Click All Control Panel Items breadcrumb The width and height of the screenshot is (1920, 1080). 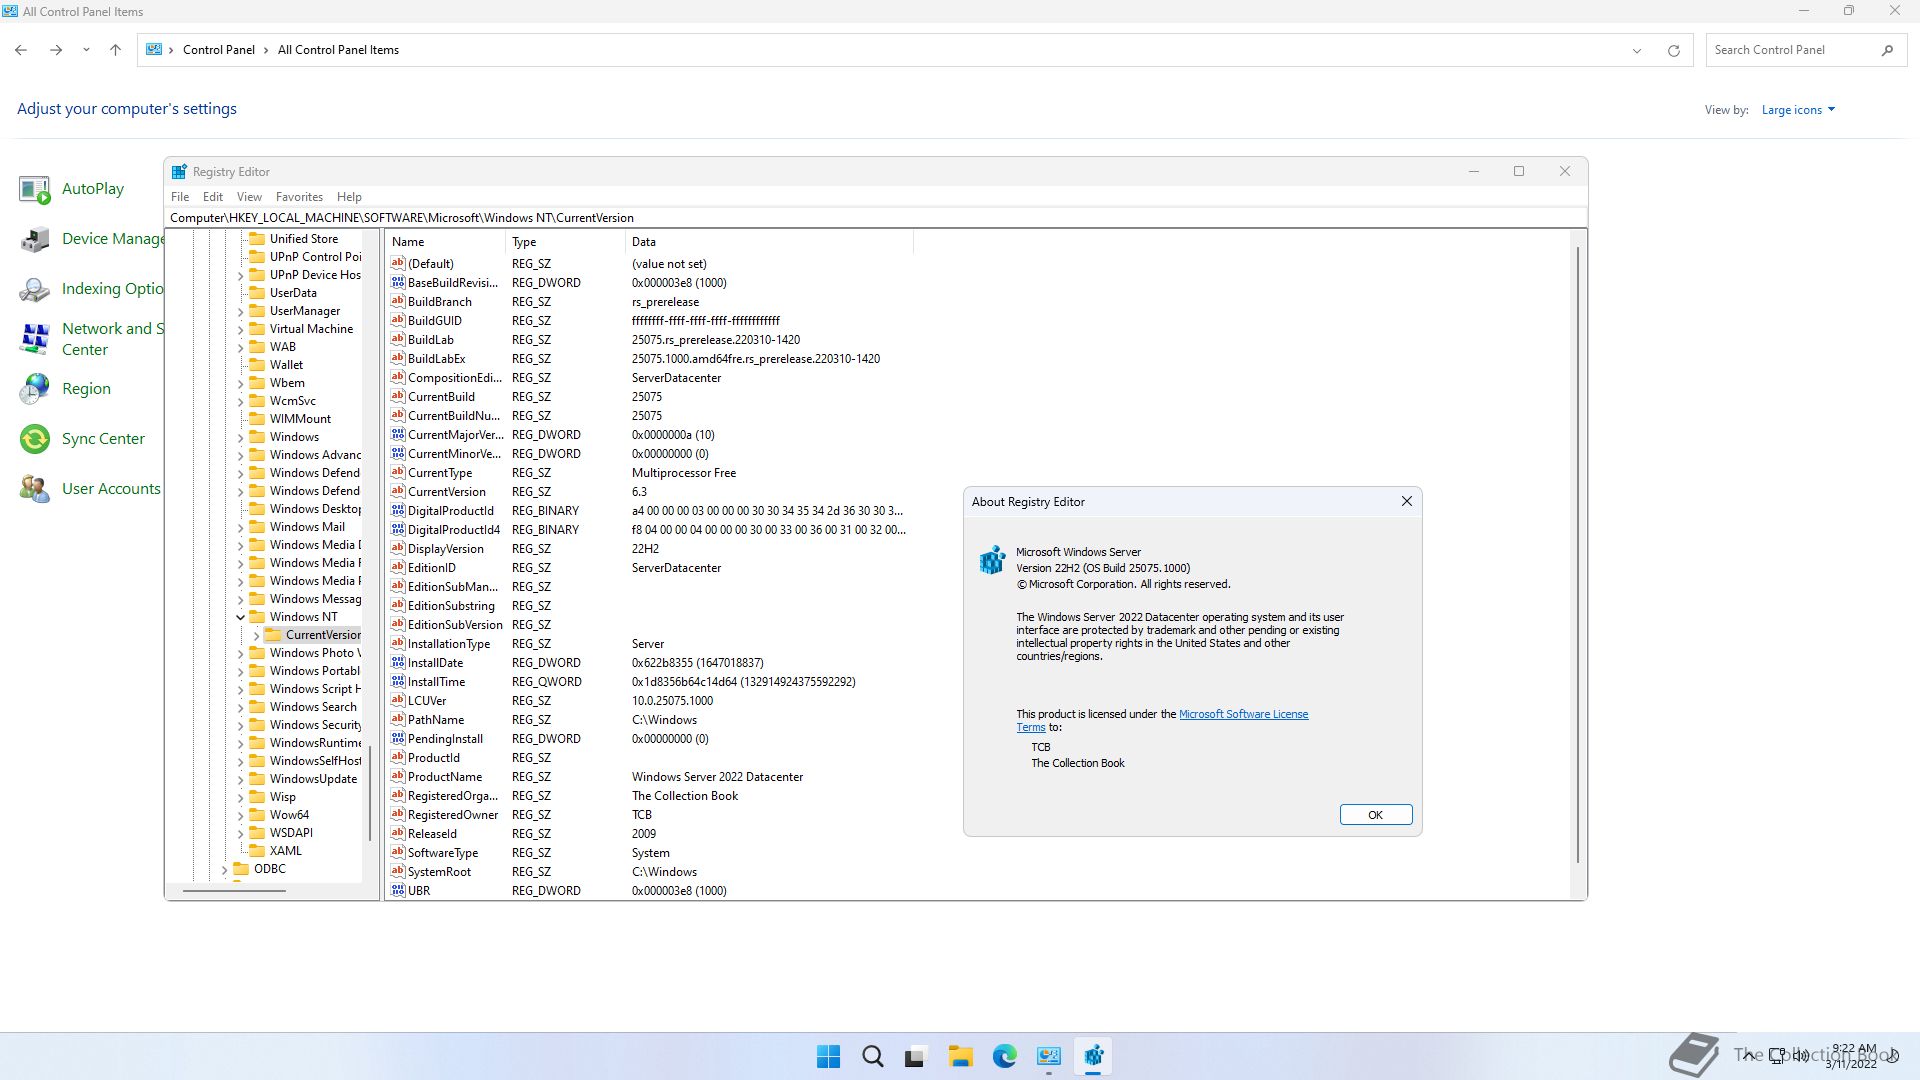coord(338,50)
